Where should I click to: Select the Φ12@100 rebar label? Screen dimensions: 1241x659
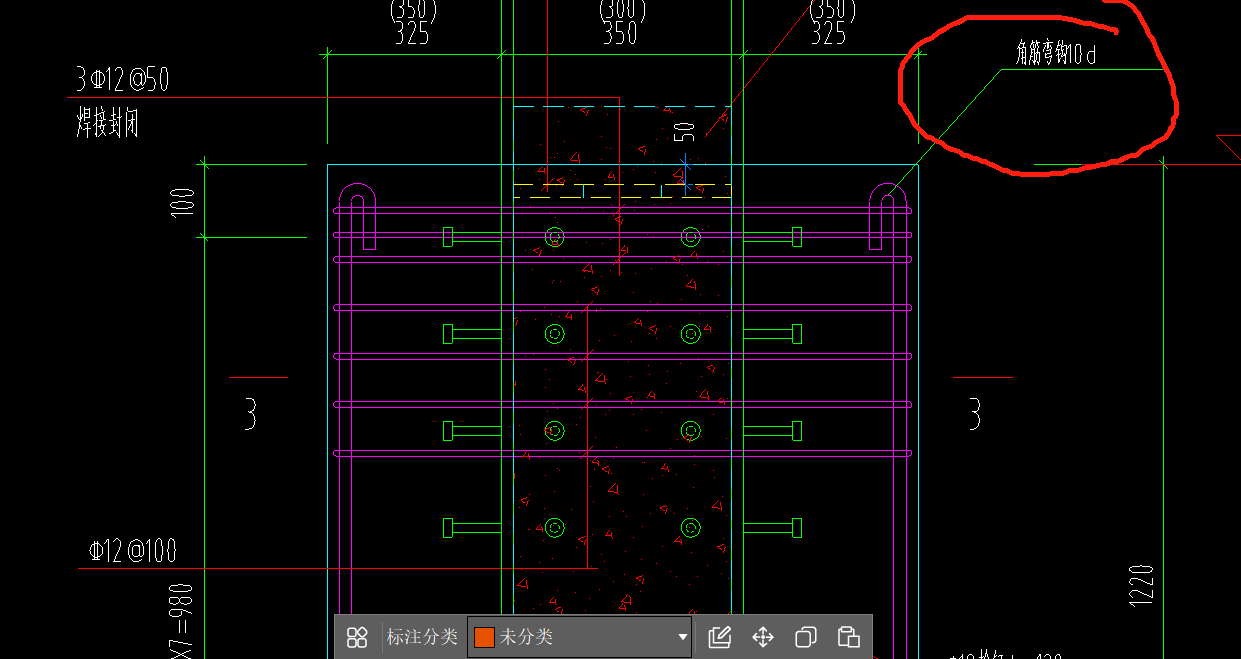[132, 551]
